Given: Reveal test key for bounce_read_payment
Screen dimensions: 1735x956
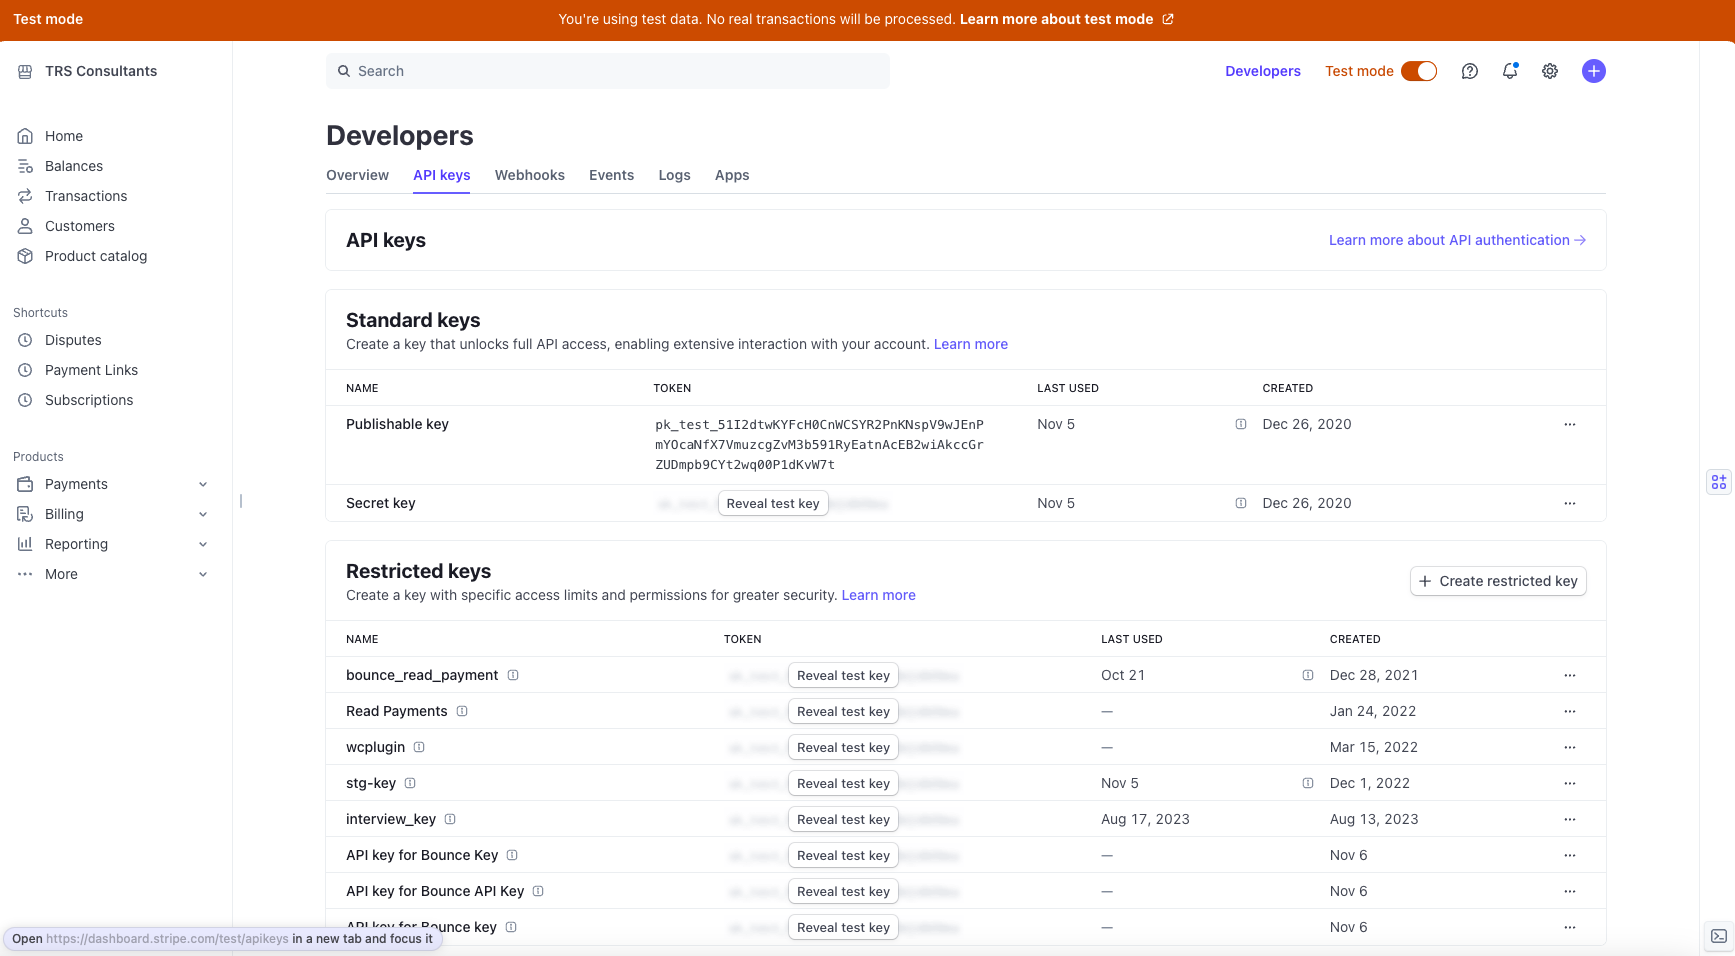Looking at the screenshot, I should tap(843, 675).
